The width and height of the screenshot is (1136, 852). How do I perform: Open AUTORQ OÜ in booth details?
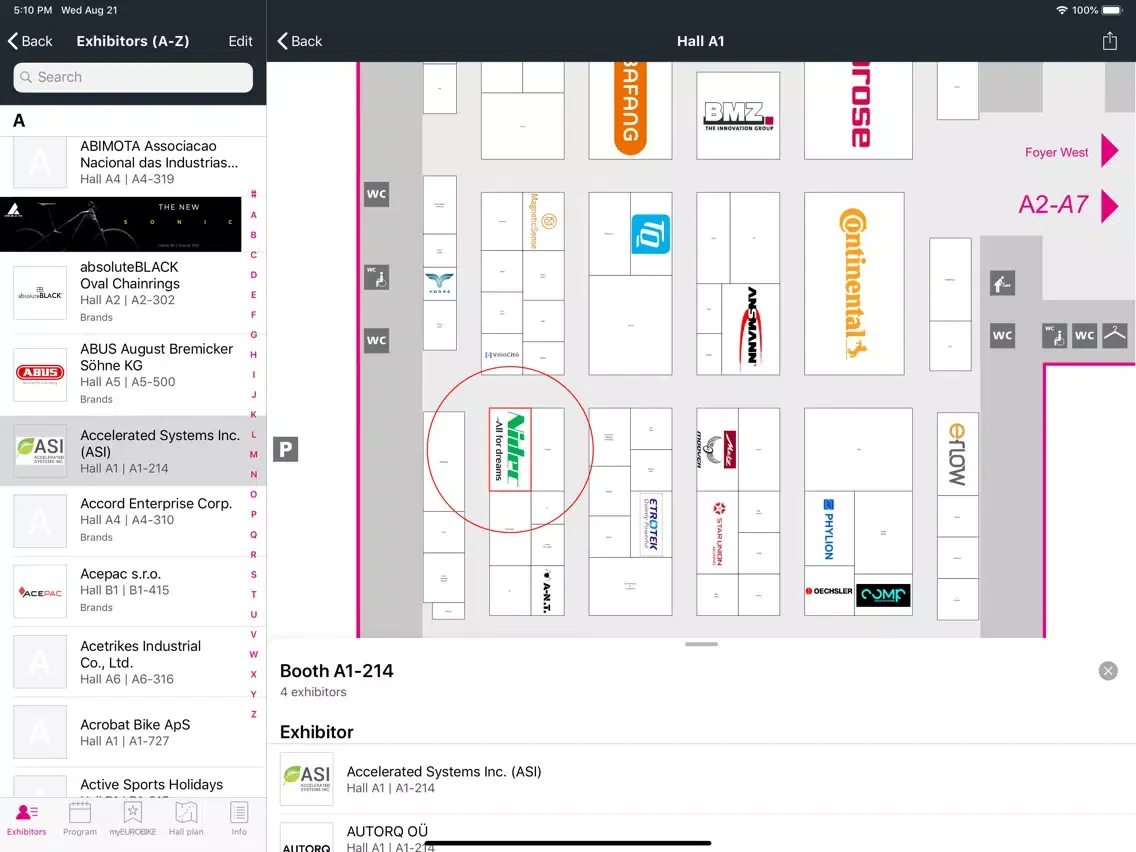(x=701, y=834)
